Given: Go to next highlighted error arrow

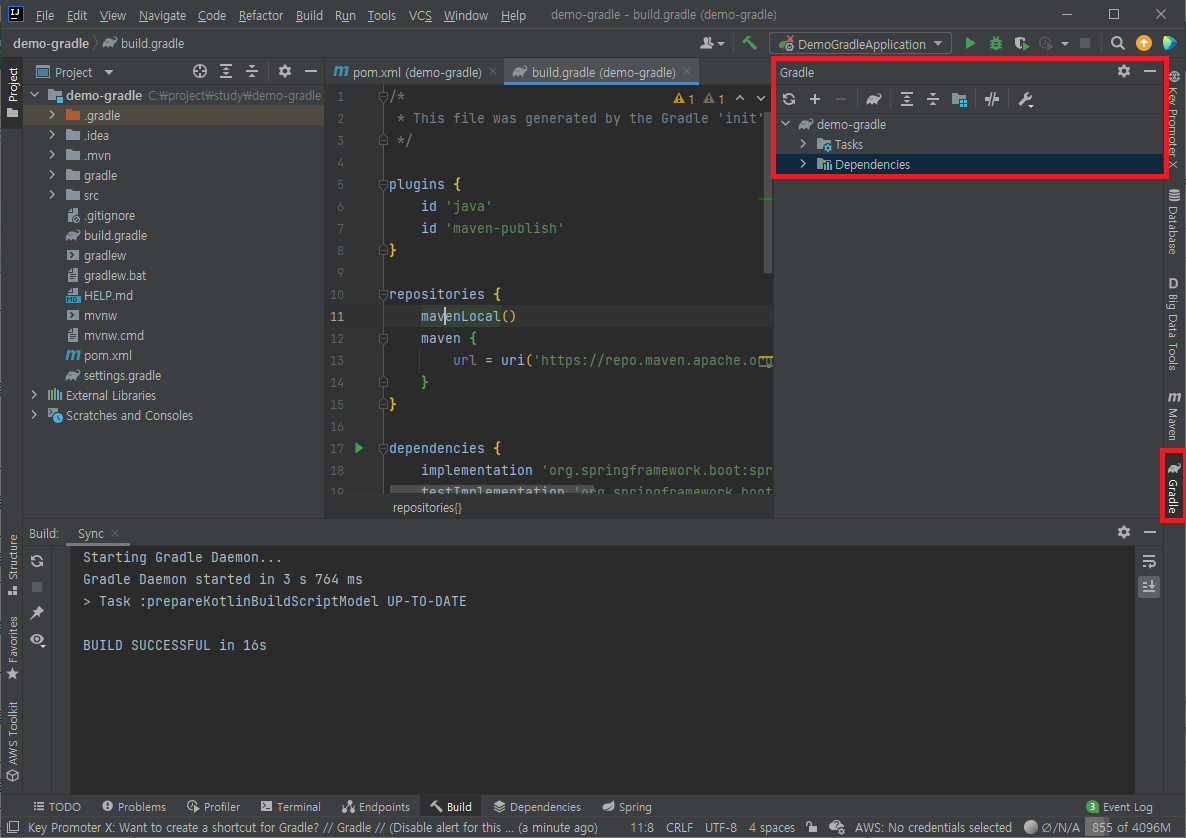Looking at the screenshot, I should click(x=761, y=98).
